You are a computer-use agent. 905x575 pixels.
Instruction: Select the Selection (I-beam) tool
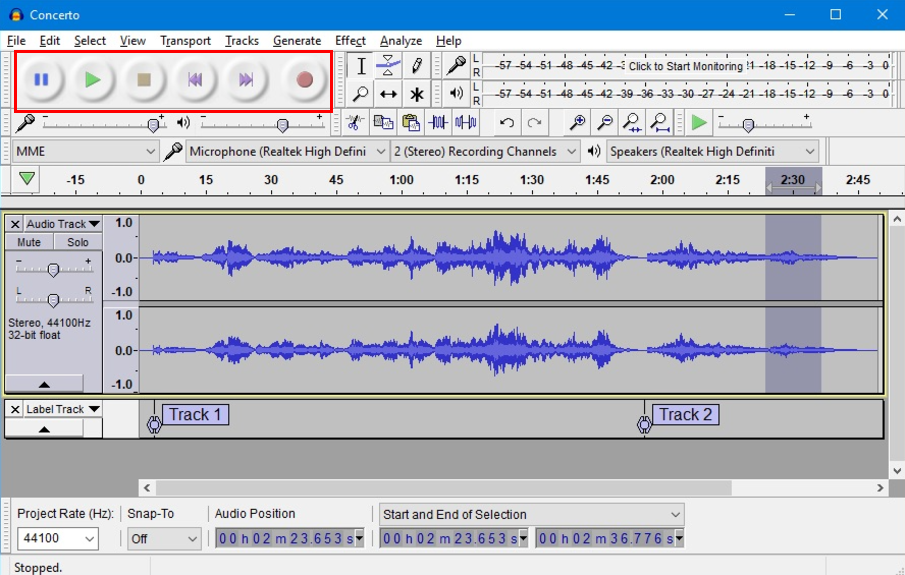pyautogui.click(x=361, y=66)
